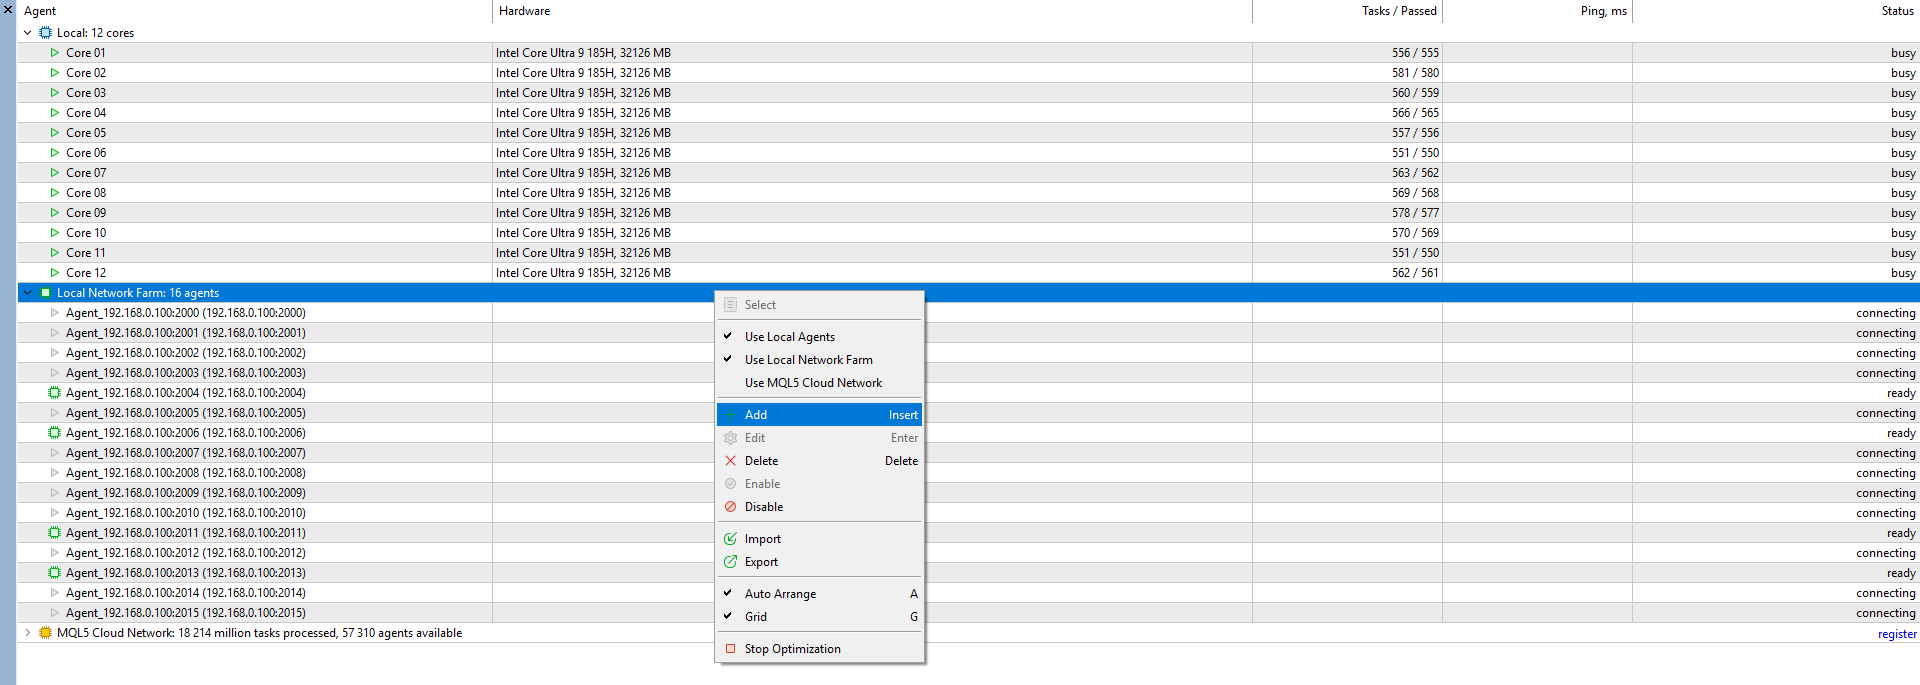Sort by the Agent column header
Viewport: 1920px width, 685px height.
[x=254, y=11]
